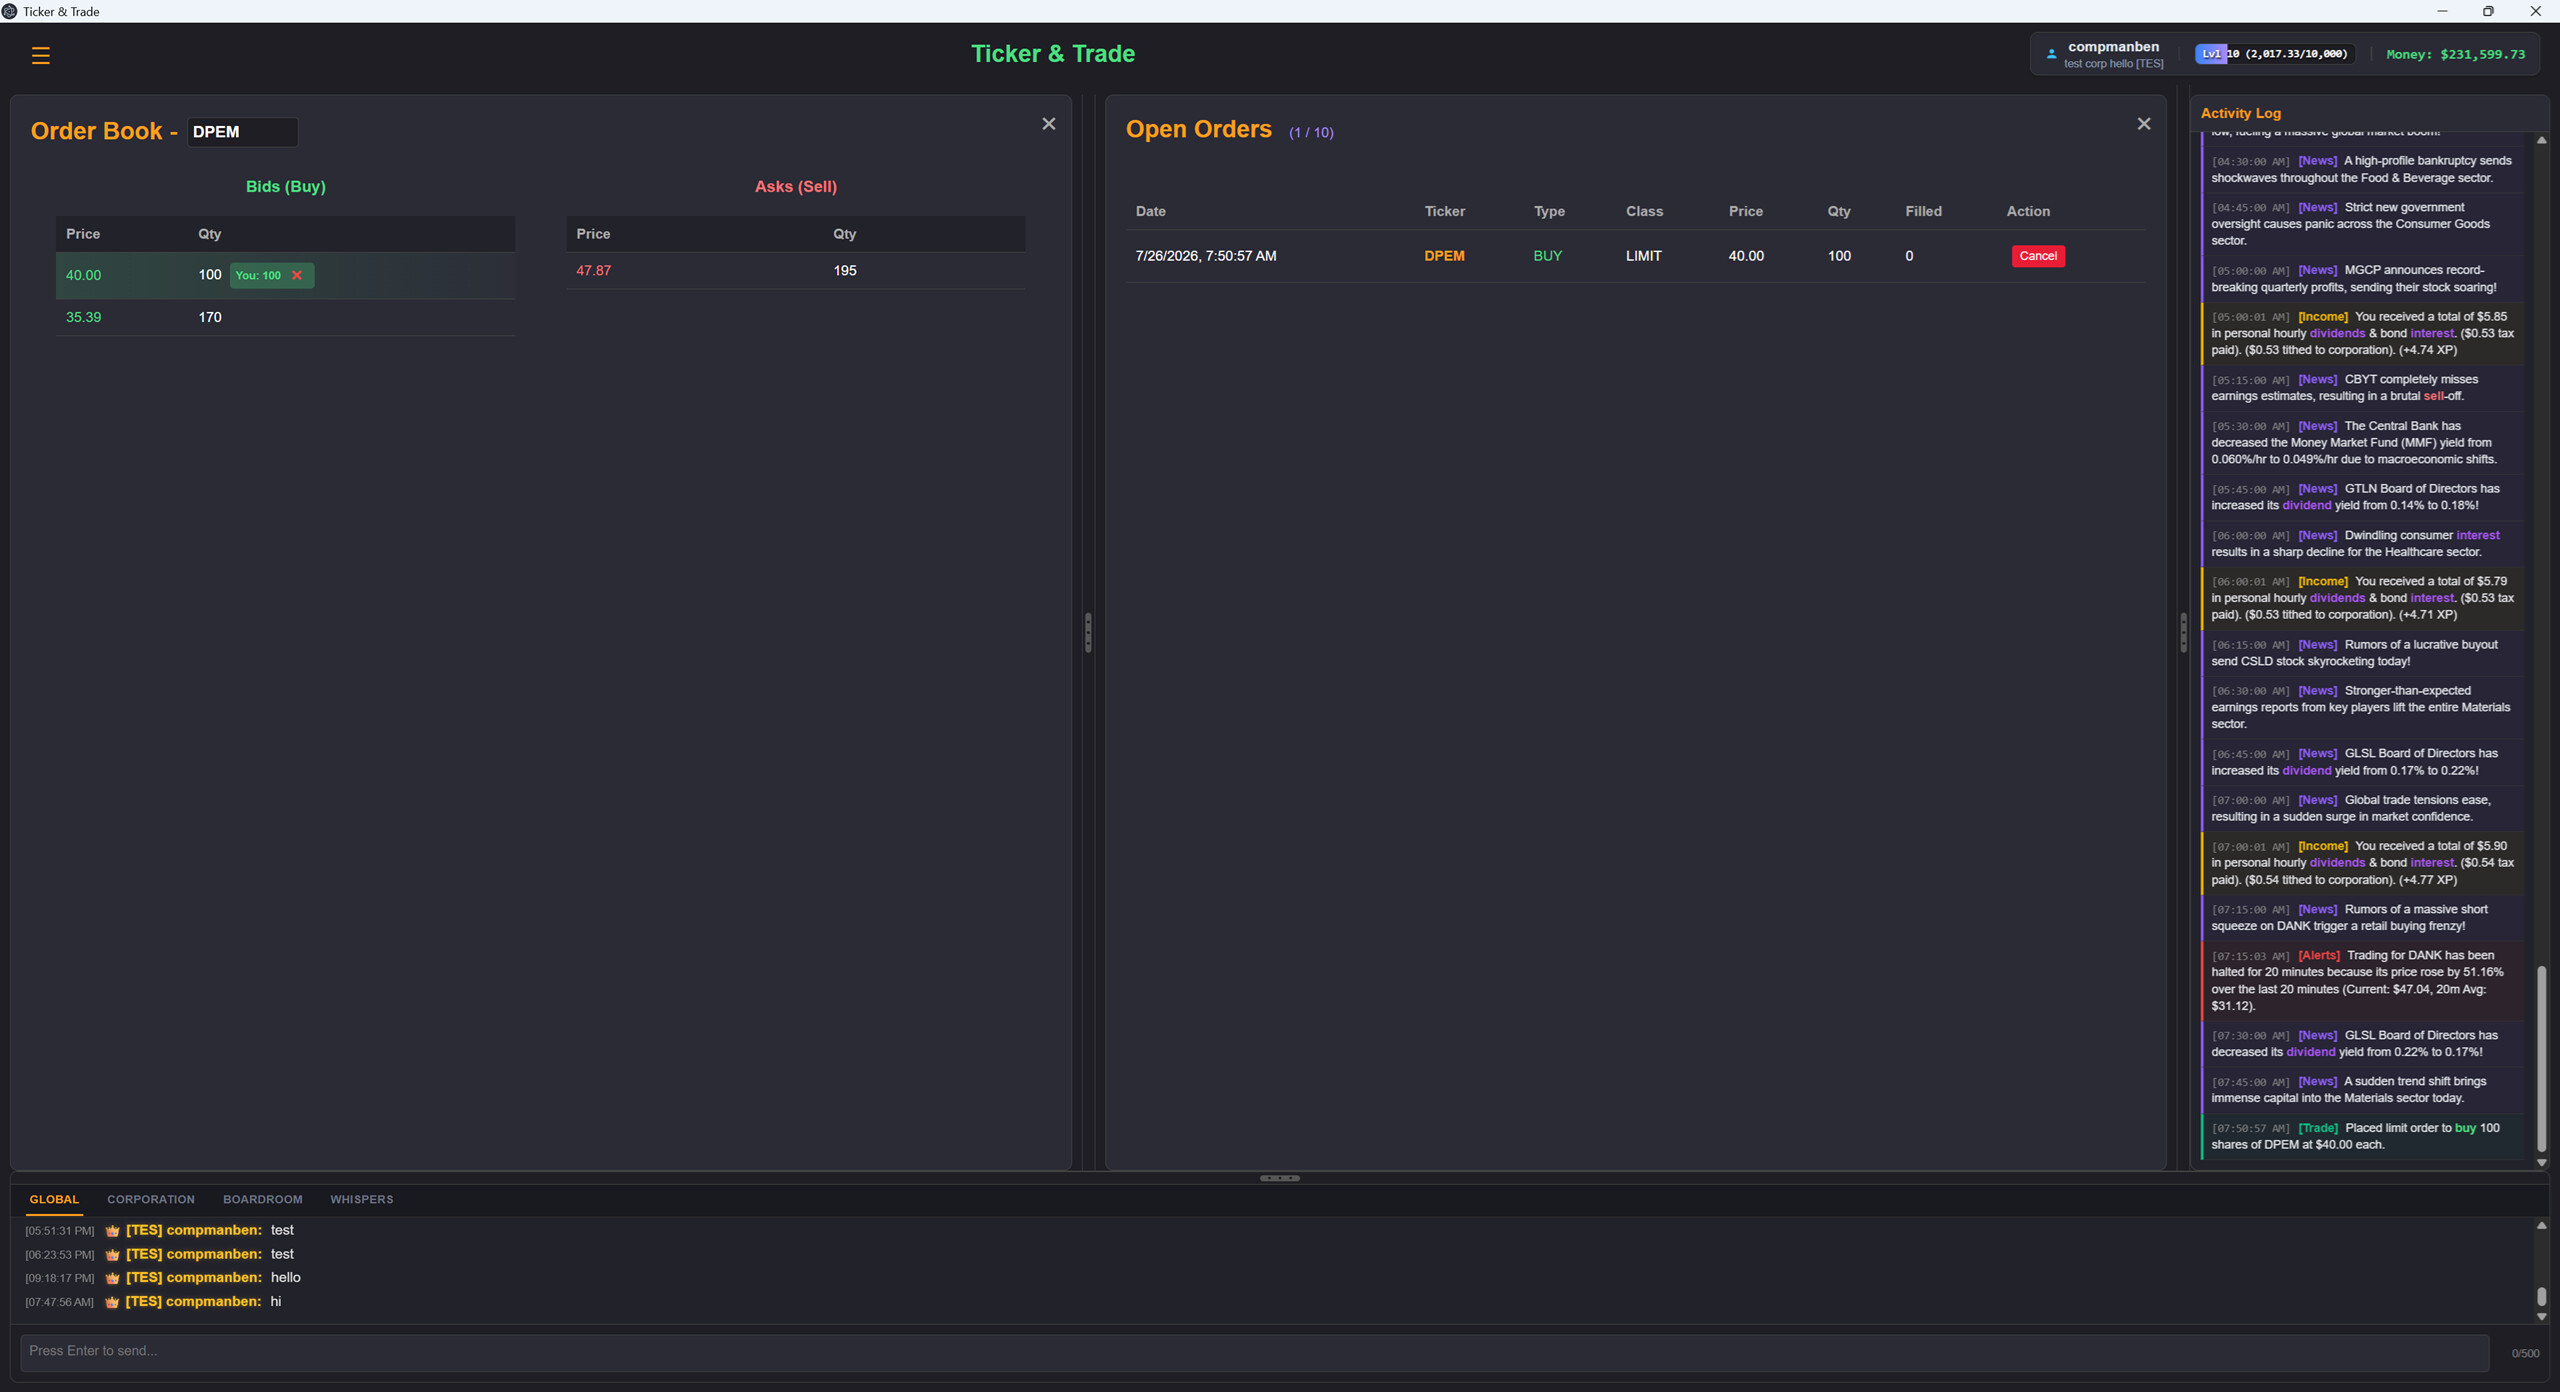Edit the DPEM ticker field in Order Book

tap(242, 132)
